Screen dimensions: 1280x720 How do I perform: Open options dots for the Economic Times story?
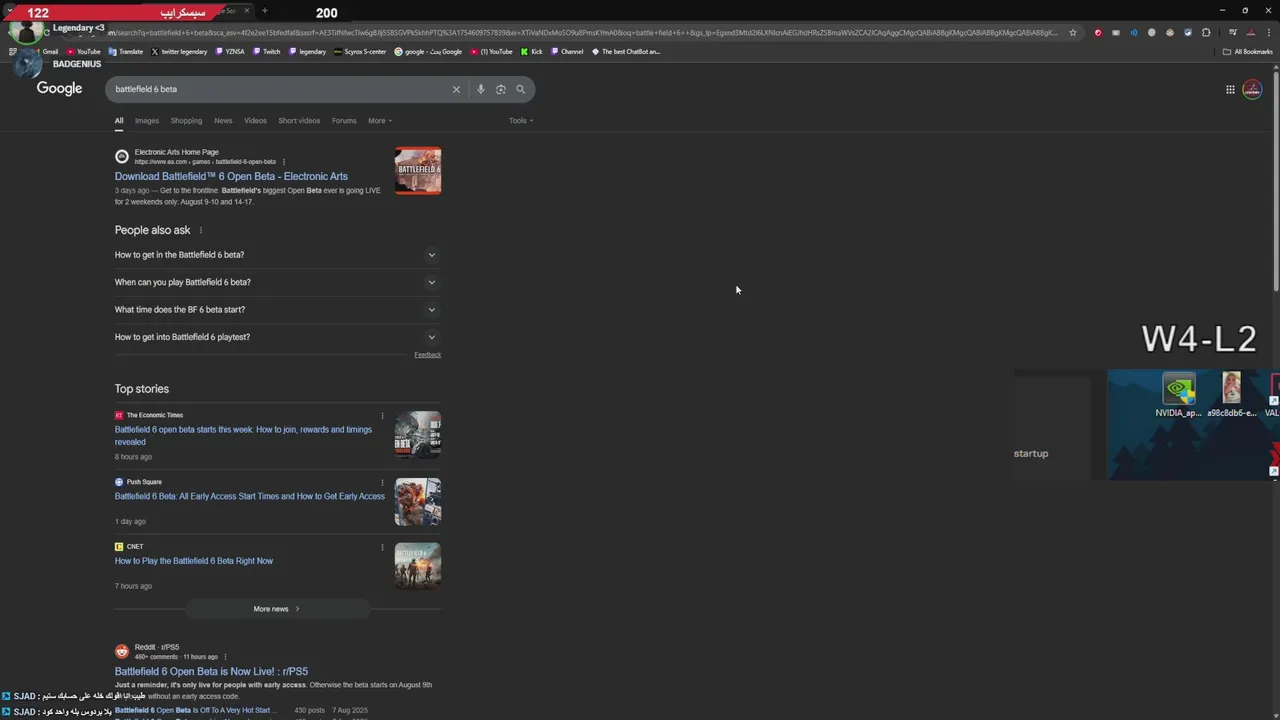[382, 415]
